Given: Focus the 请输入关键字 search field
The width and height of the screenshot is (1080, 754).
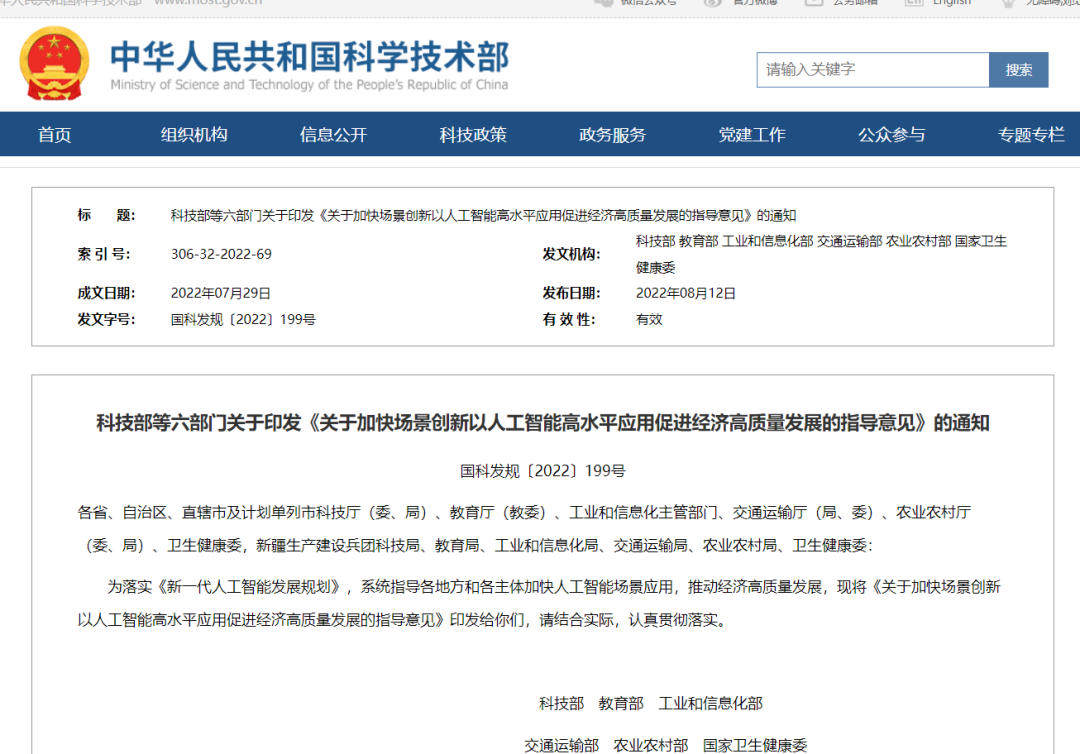Looking at the screenshot, I should [873, 70].
